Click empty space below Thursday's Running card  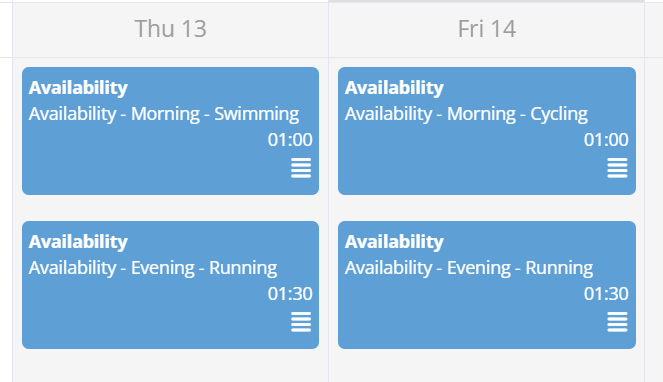click(170, 366)
